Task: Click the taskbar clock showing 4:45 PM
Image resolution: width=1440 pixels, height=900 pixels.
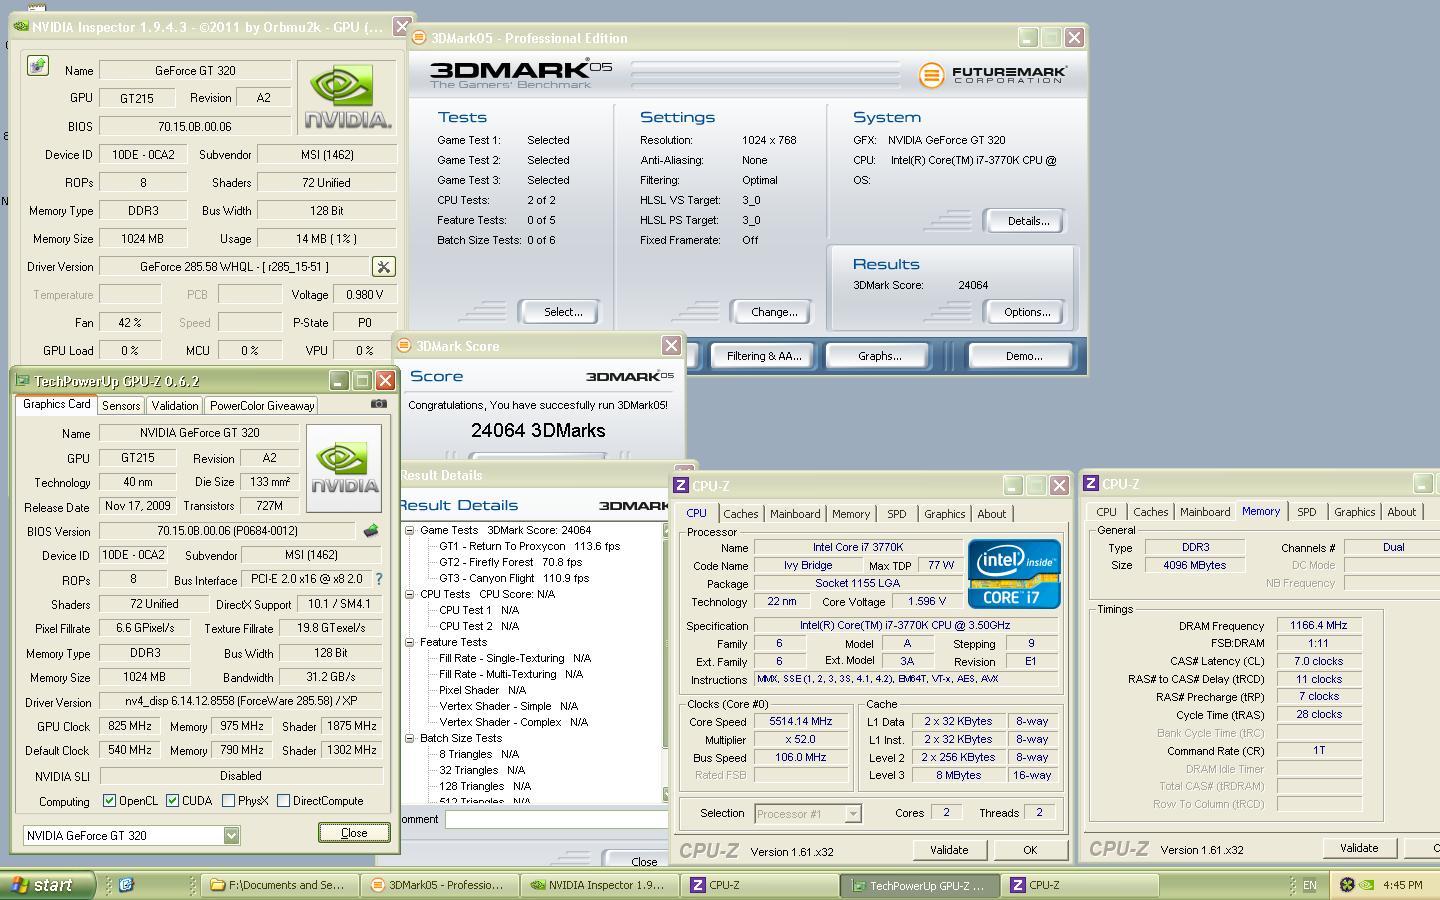Action: (1403, 885)
